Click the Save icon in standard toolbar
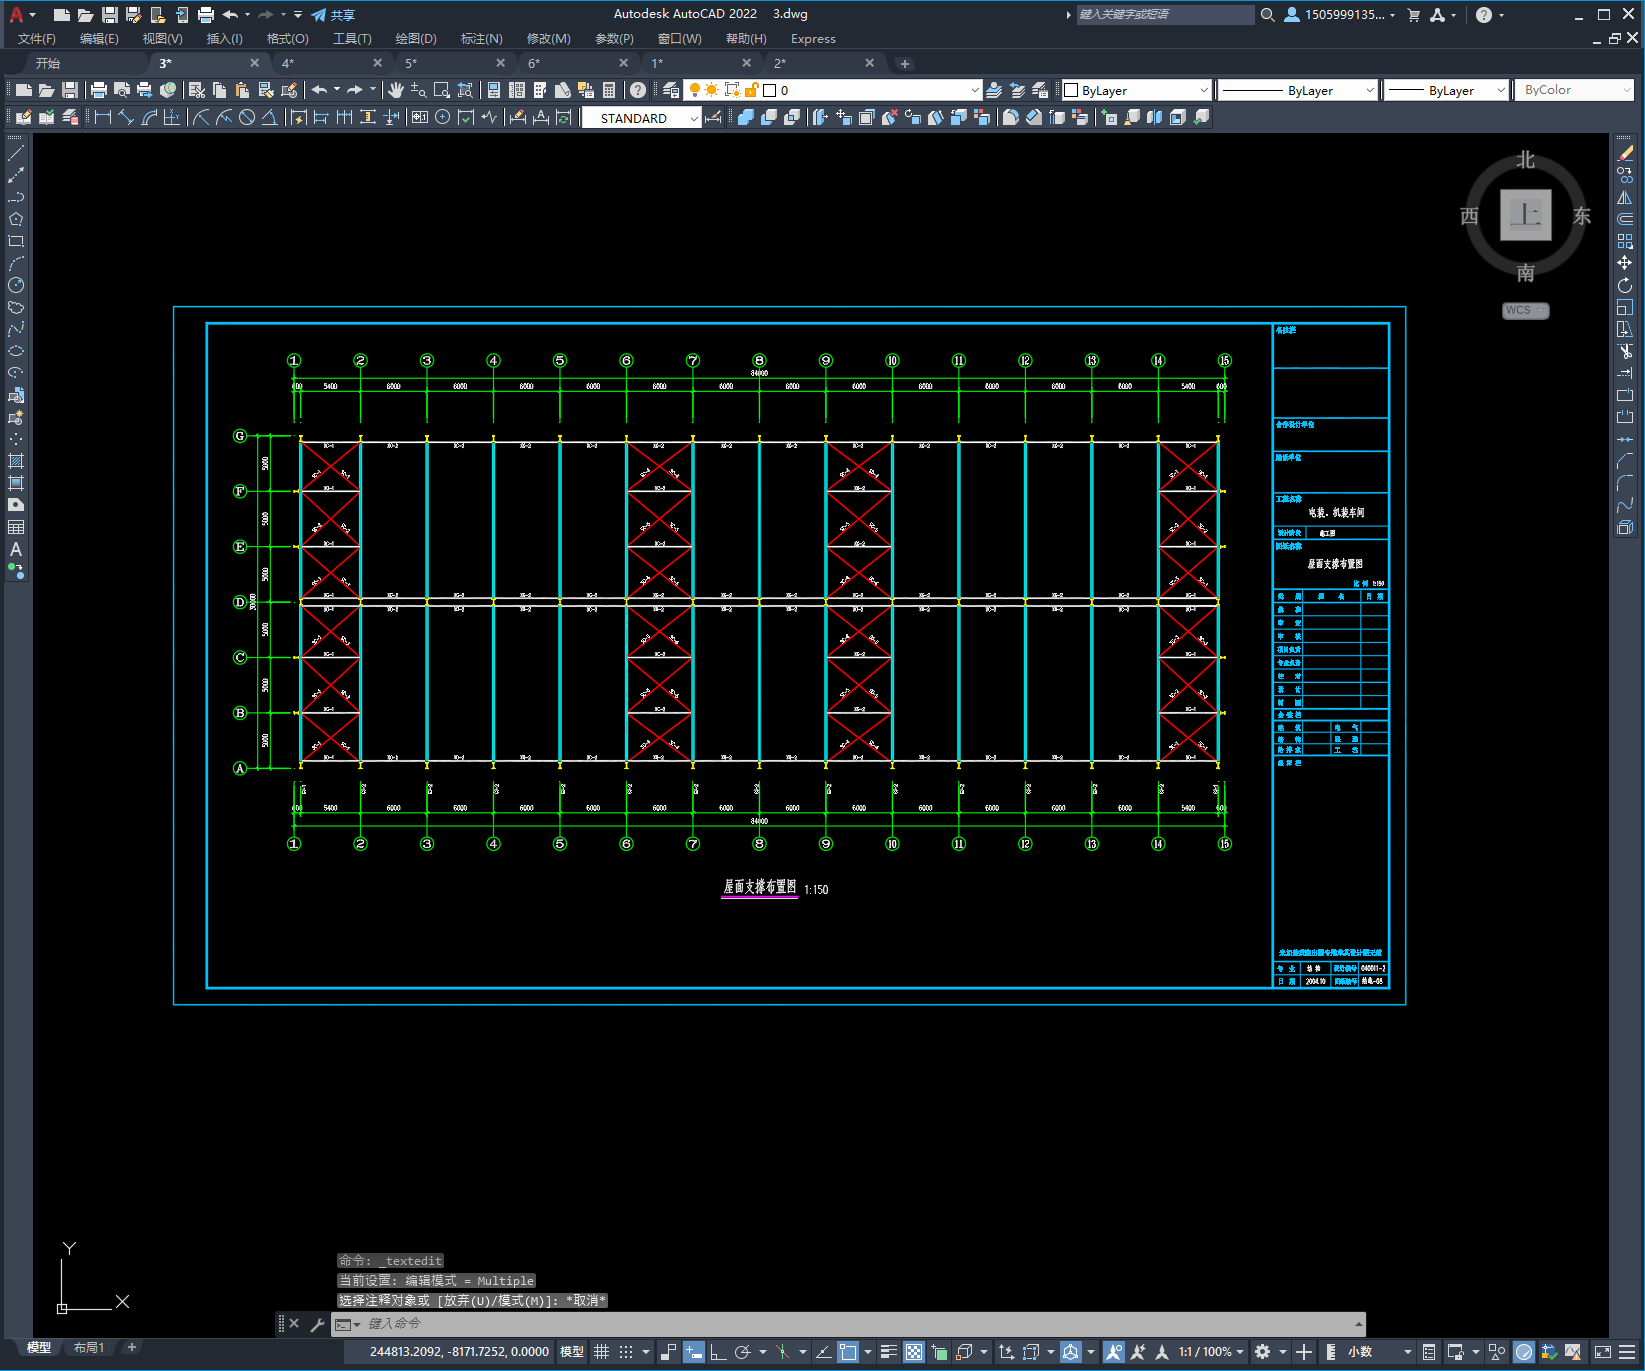 69,90
